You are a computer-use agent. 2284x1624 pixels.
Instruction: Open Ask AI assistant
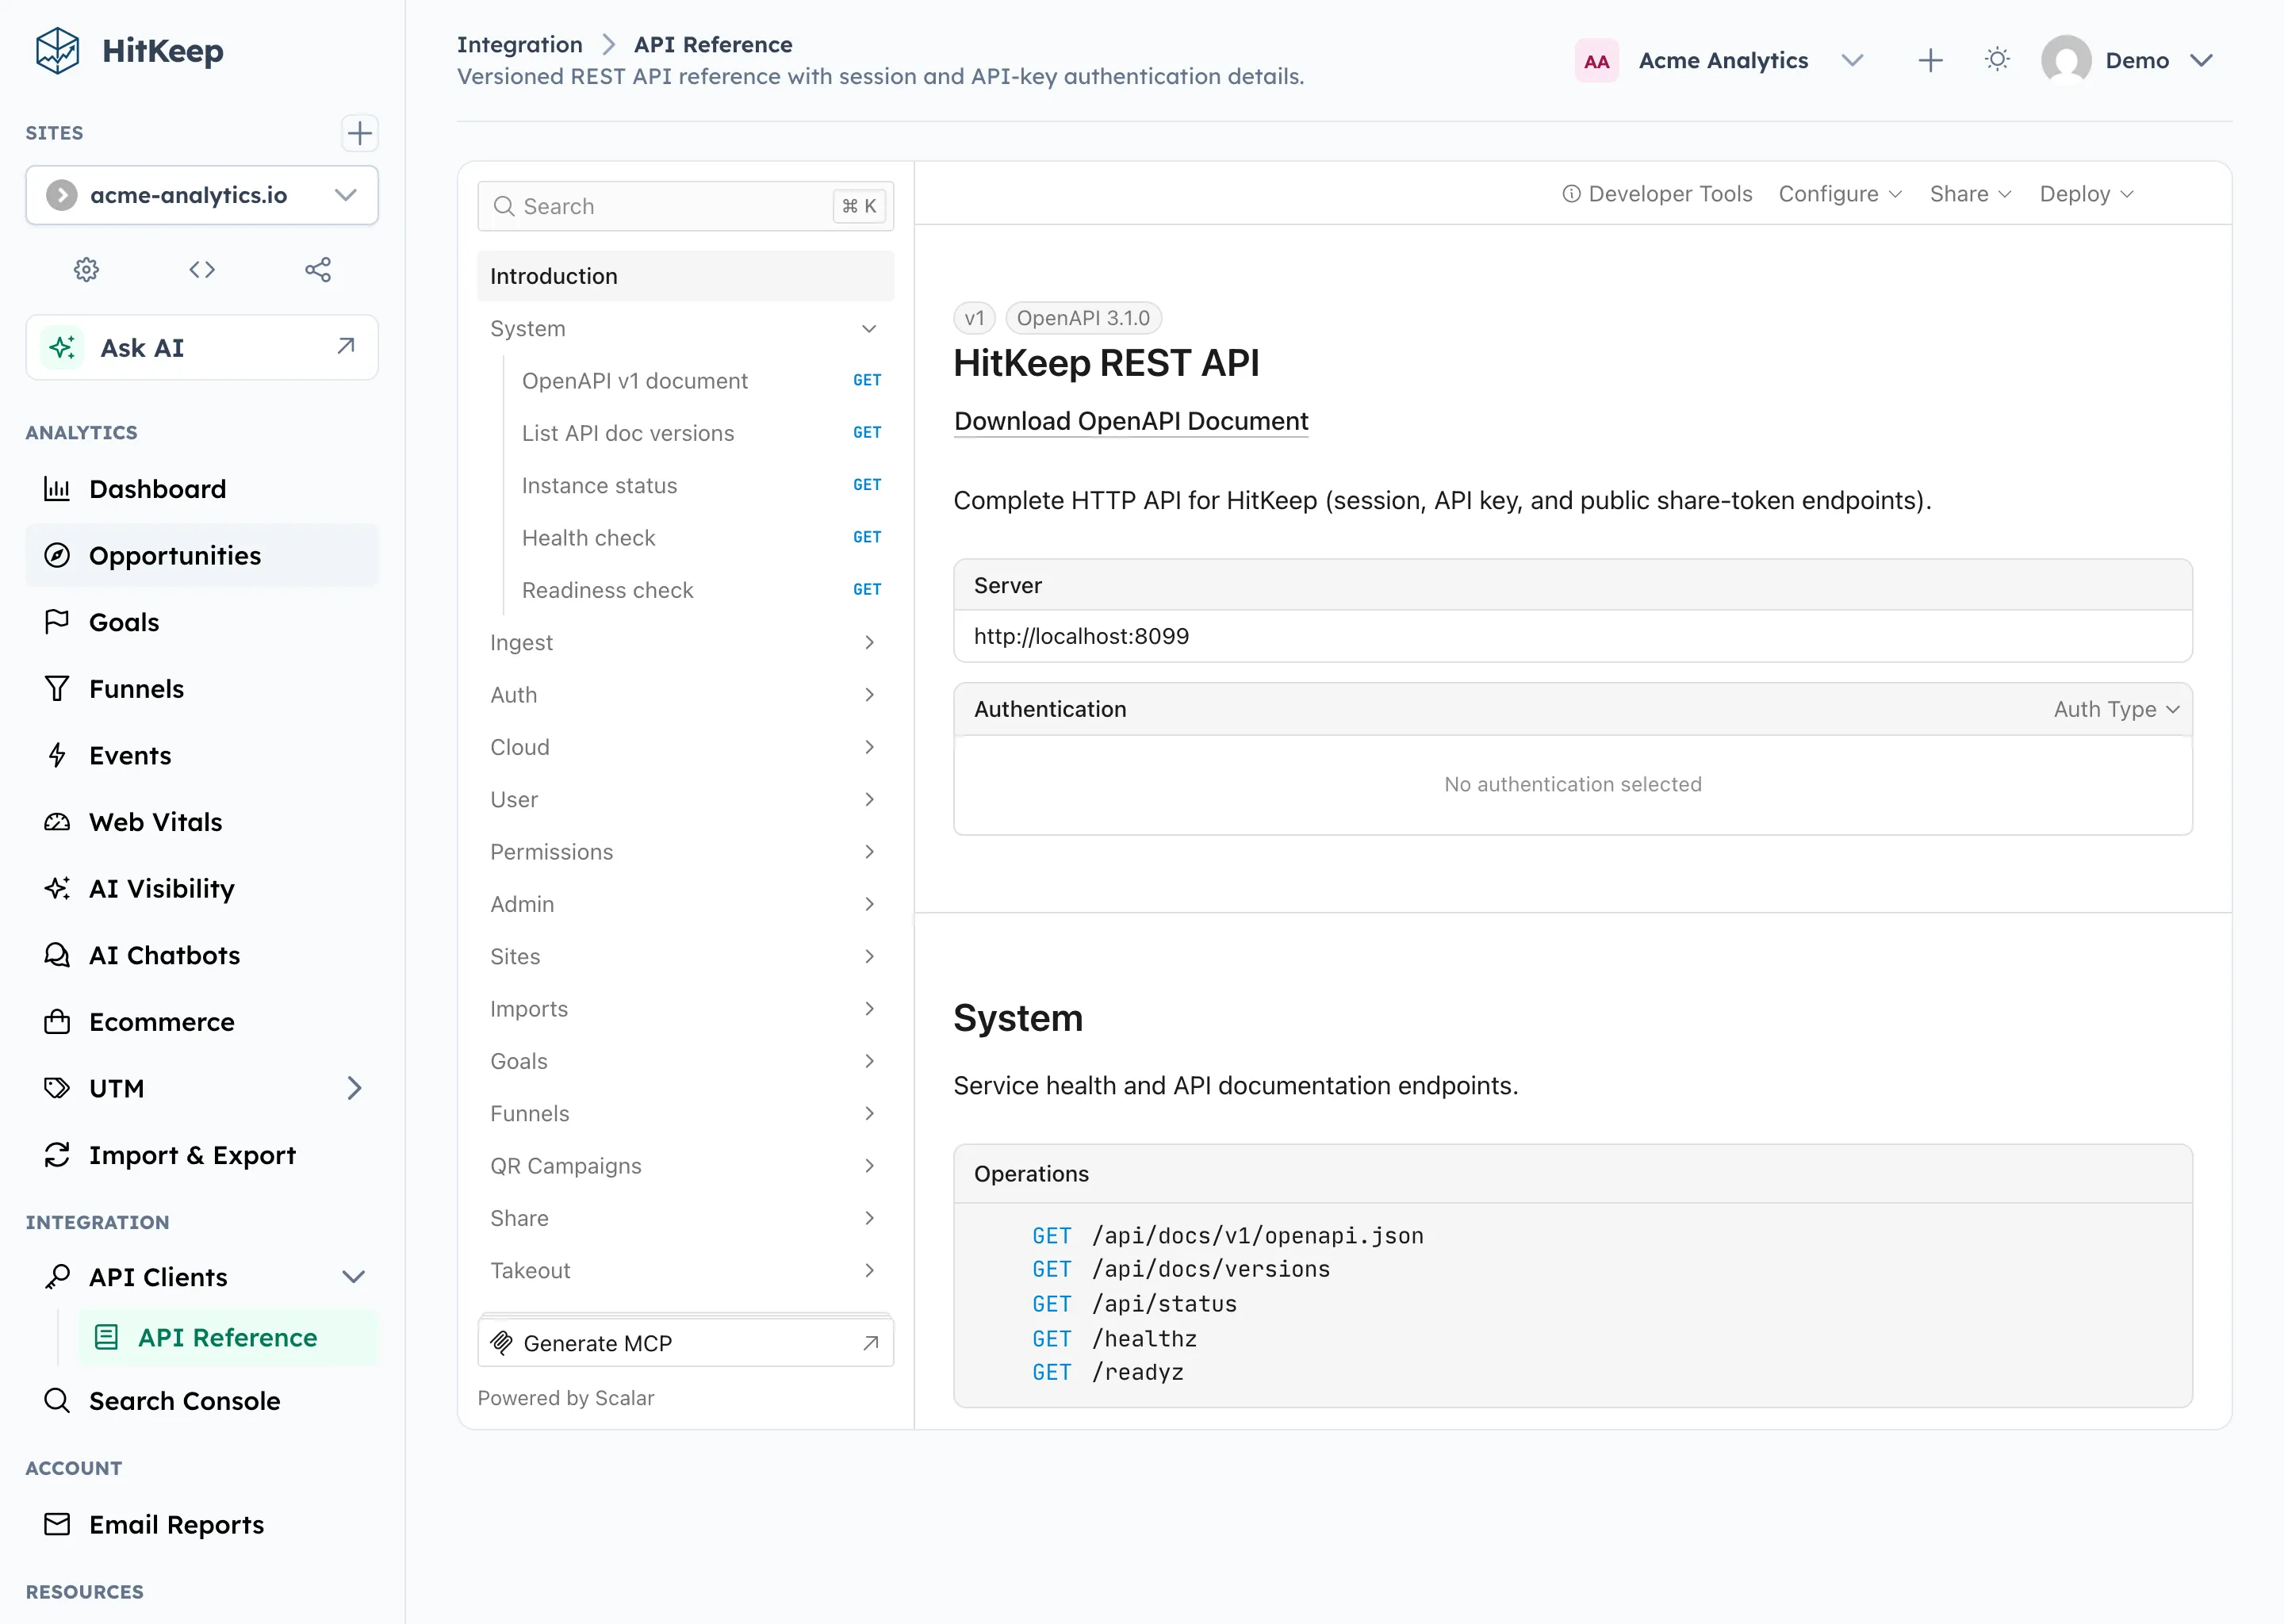point(202,347)
